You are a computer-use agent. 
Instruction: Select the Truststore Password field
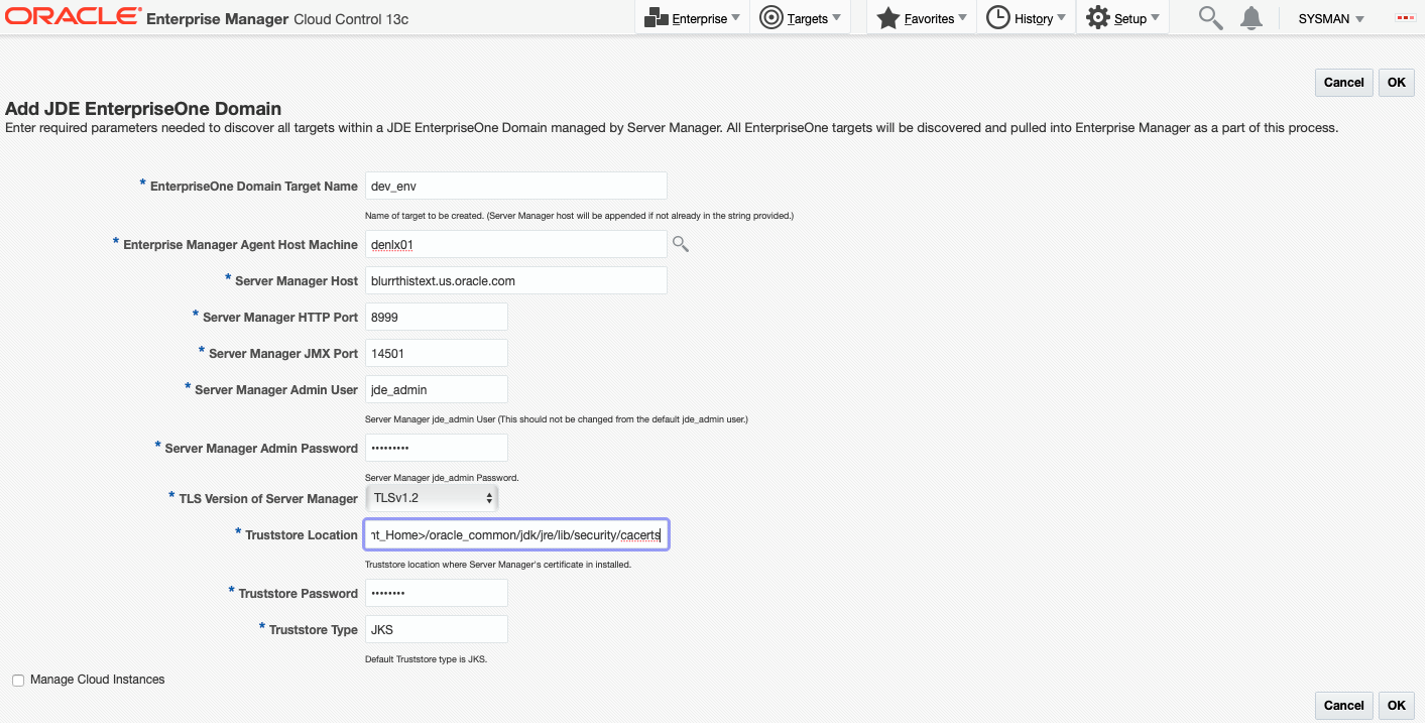(436, 593)
